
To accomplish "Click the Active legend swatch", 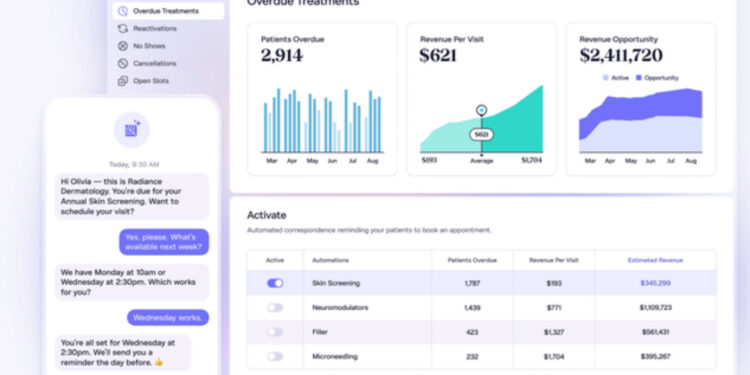I will 606,77.
